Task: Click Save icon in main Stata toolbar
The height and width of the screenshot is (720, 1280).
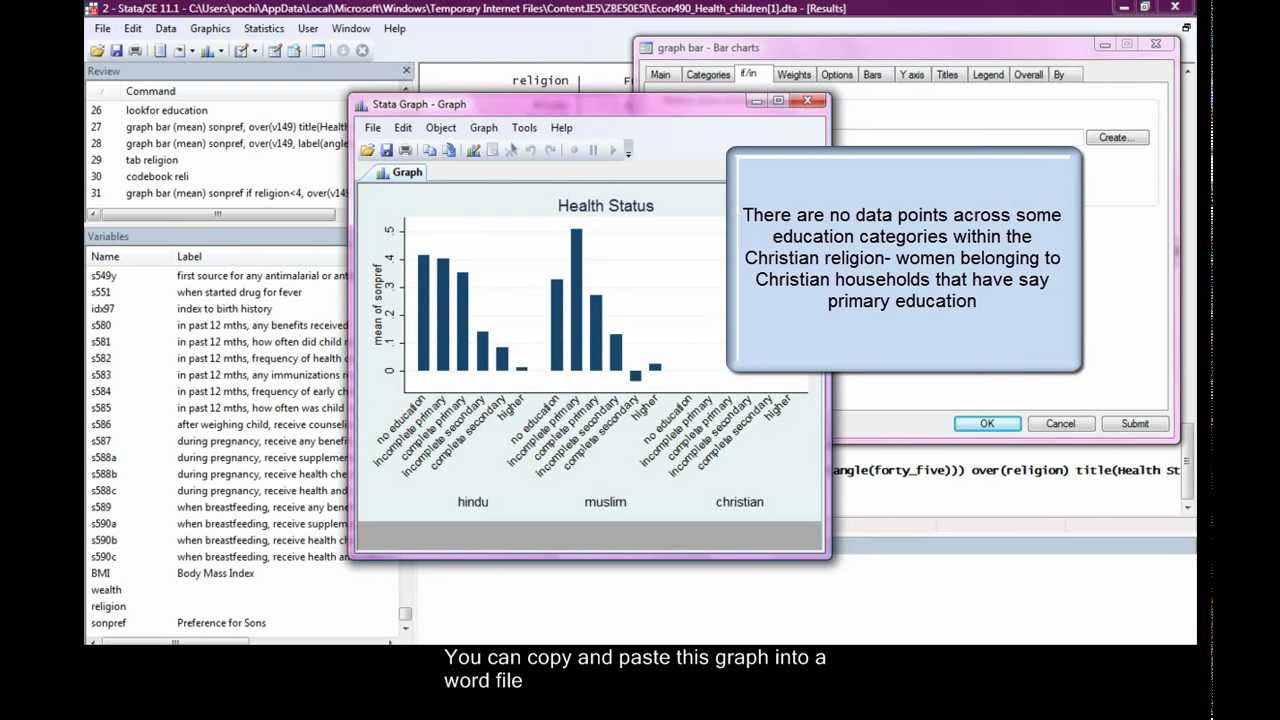Action: [116, 50]
